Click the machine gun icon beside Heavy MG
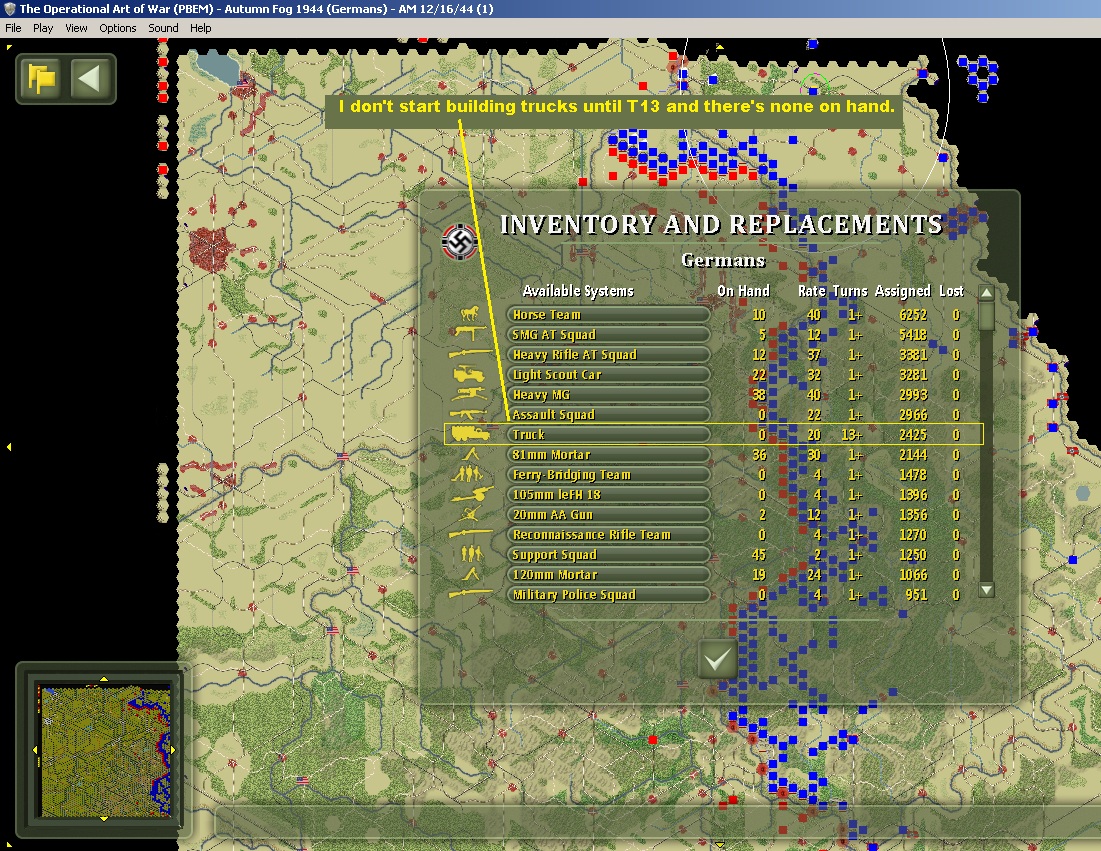 point(469,393)
